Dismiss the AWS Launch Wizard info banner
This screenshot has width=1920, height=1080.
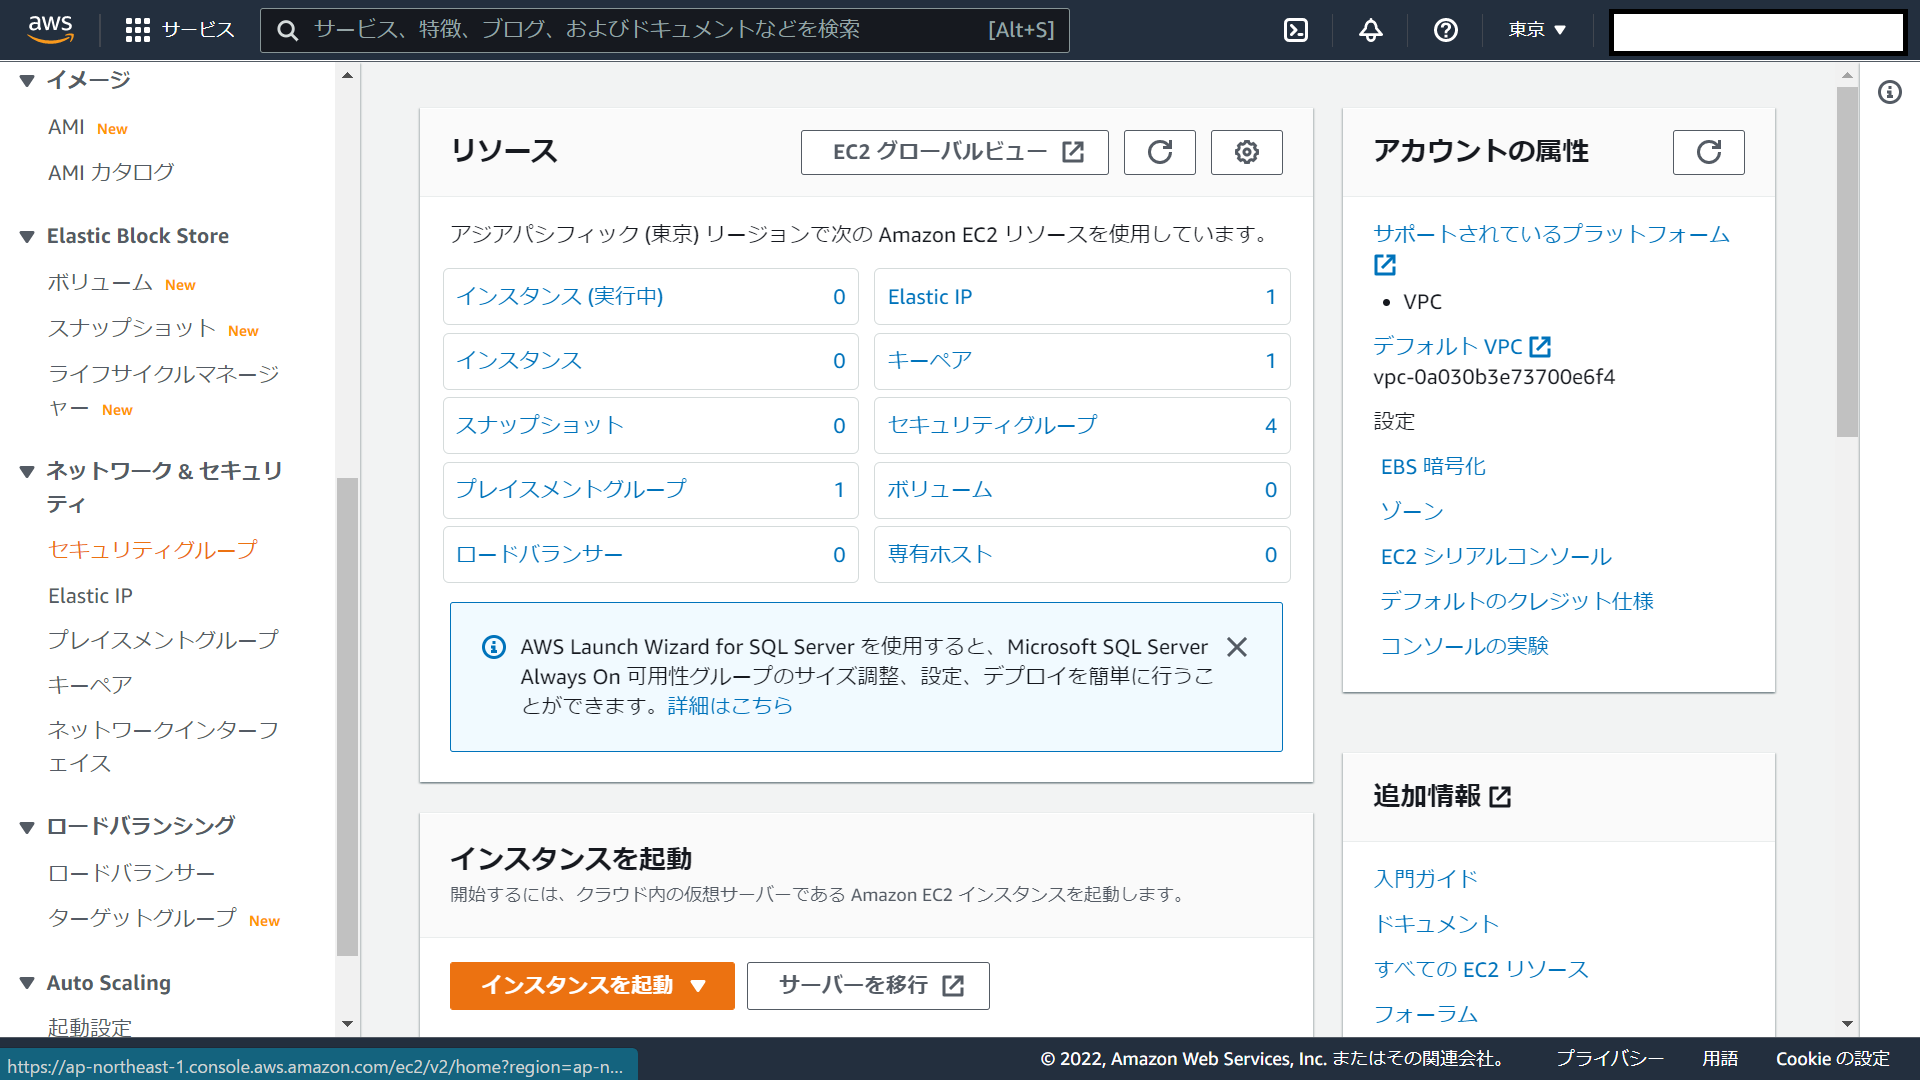click(1237, 647)
